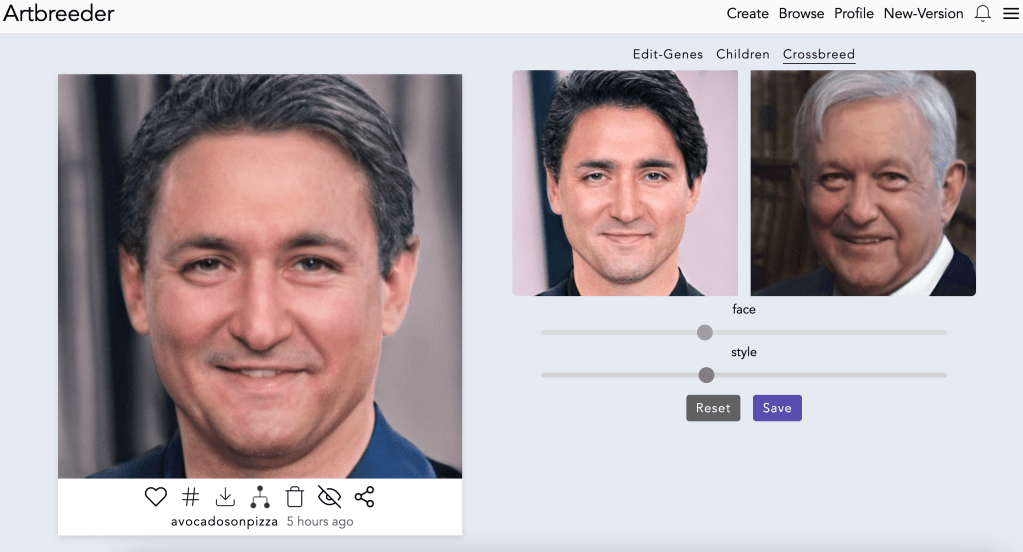
Task: Switch to the Children tab
Action: pyautogui.click(x=743, y=54)
